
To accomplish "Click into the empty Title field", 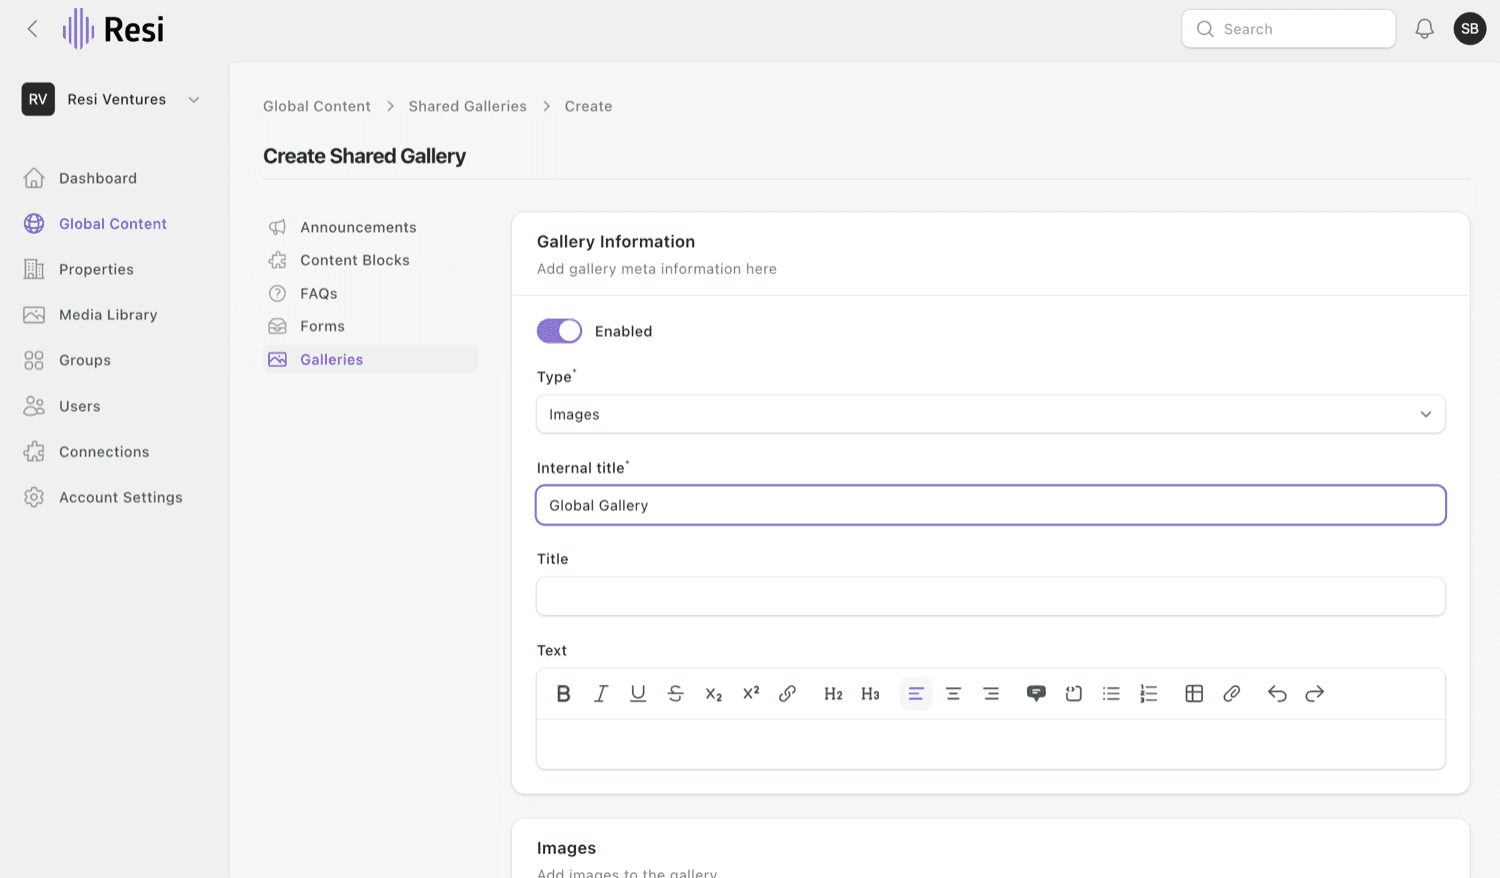I will click(991, 596).
